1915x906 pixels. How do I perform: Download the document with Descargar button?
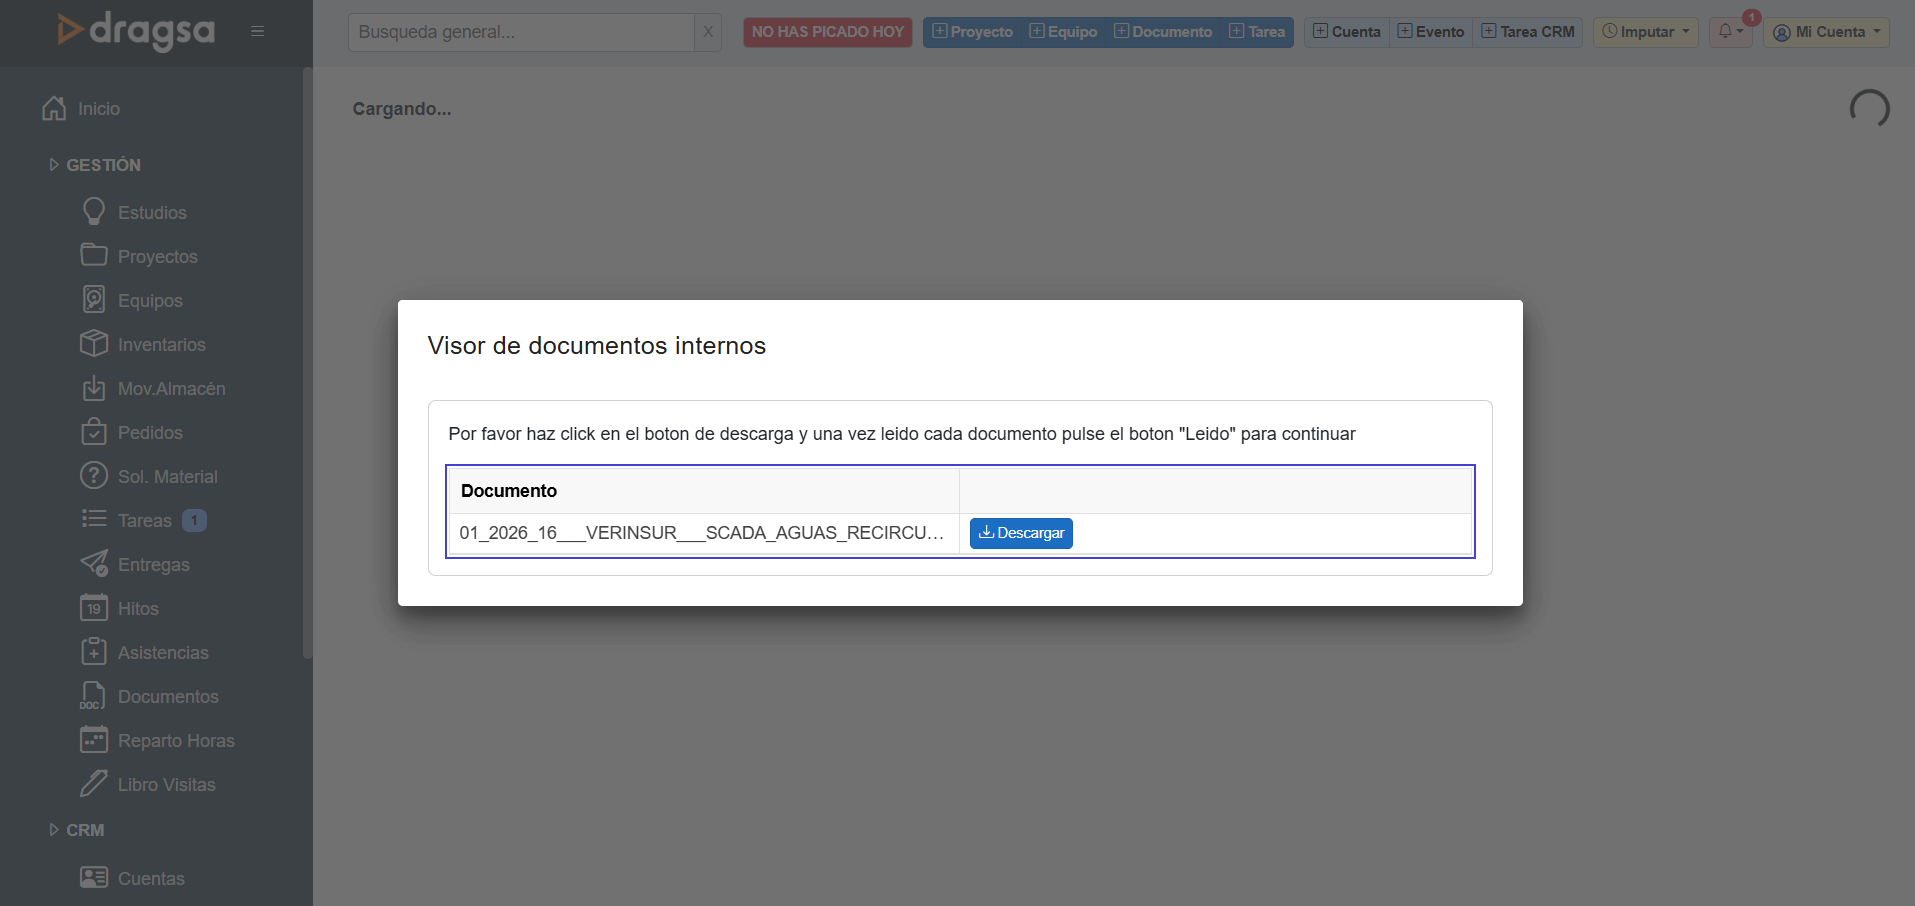point(1020,533)
